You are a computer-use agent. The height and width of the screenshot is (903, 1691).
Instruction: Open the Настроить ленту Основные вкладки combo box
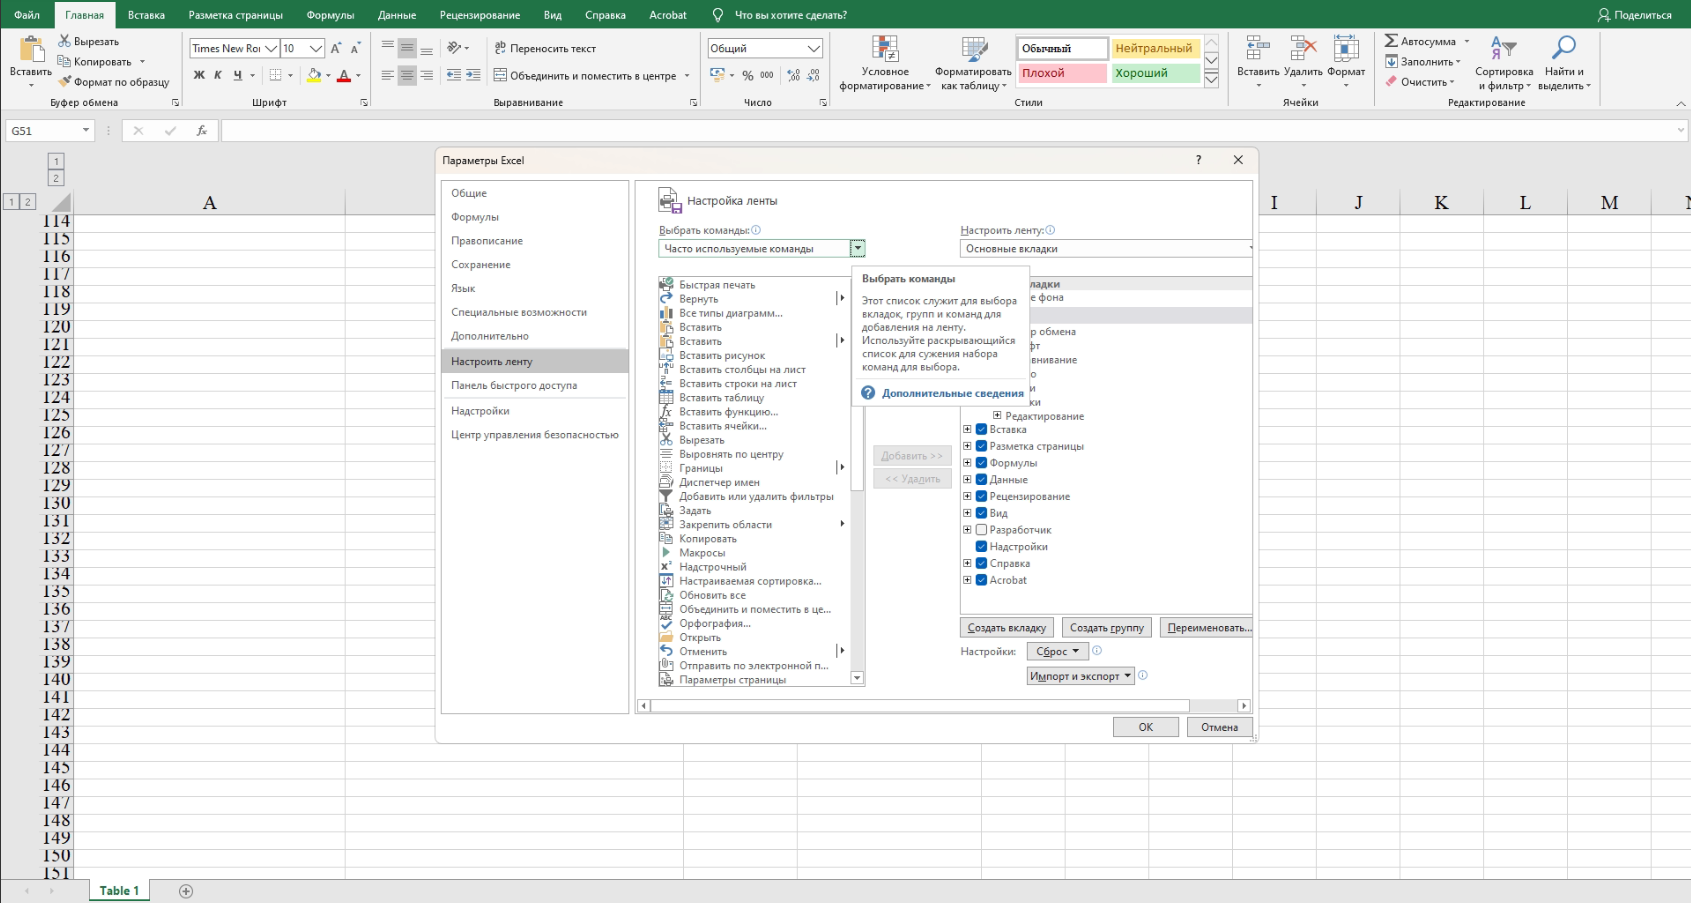pyautogui.click(x=1106, y=248)
